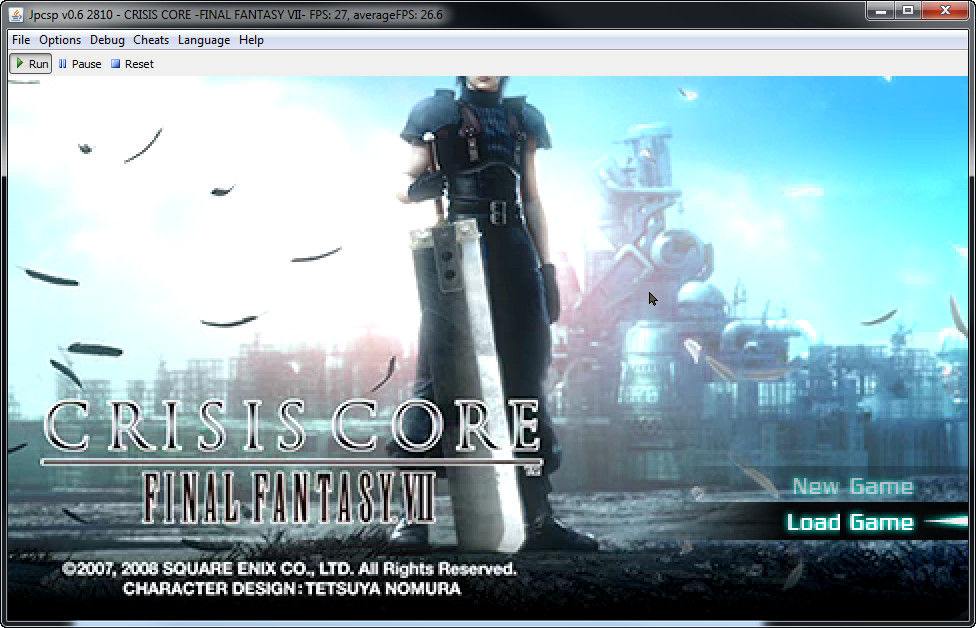
Task: Click the Square Enix copyright text
Action: pyautogui.click(x=289, y=568)
